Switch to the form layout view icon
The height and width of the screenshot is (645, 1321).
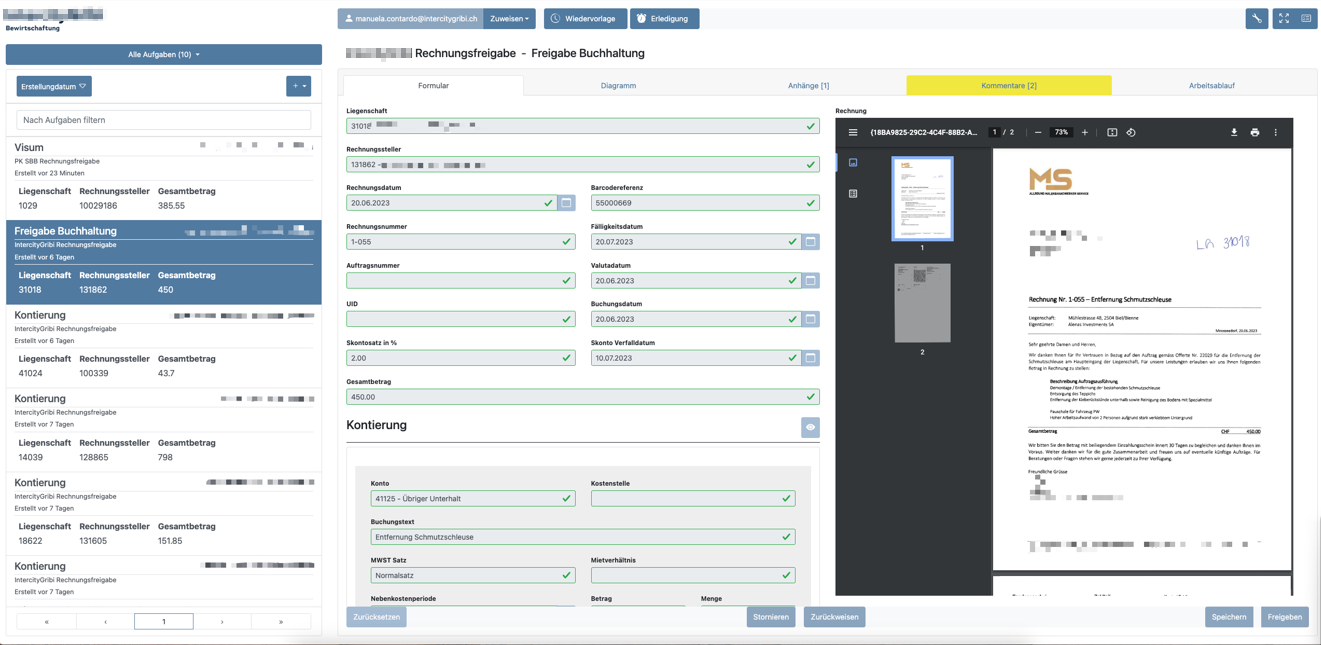[1307, 19]
